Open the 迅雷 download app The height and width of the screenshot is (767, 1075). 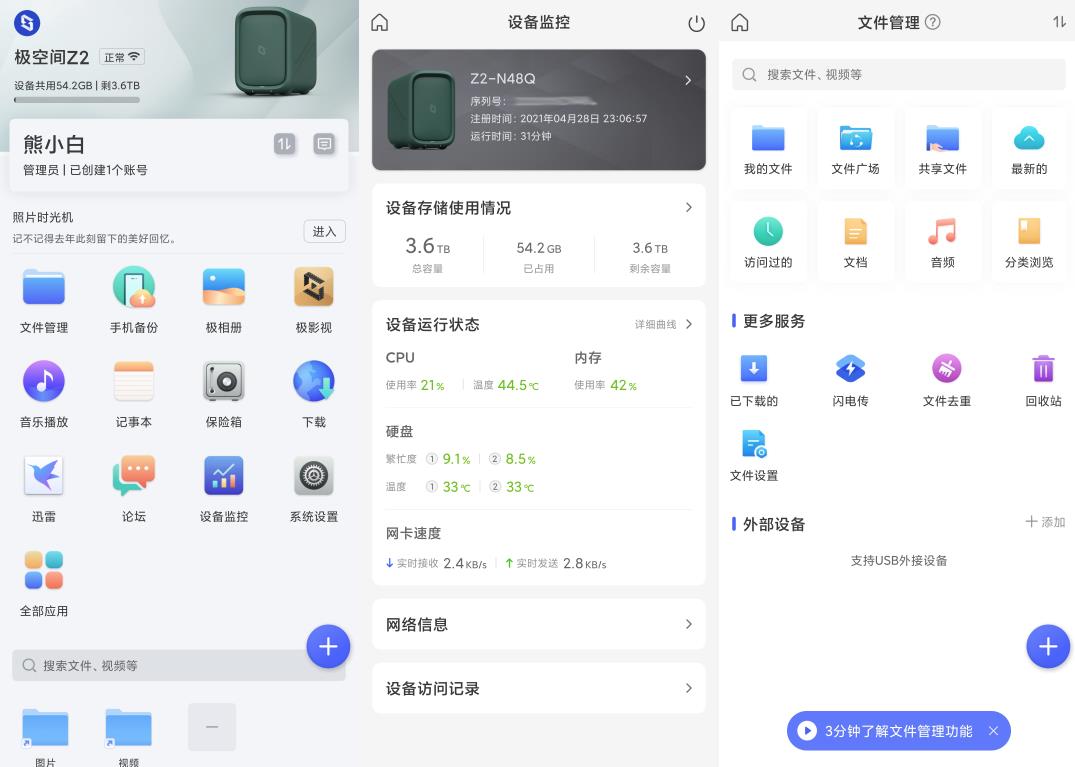pos(44,475)
